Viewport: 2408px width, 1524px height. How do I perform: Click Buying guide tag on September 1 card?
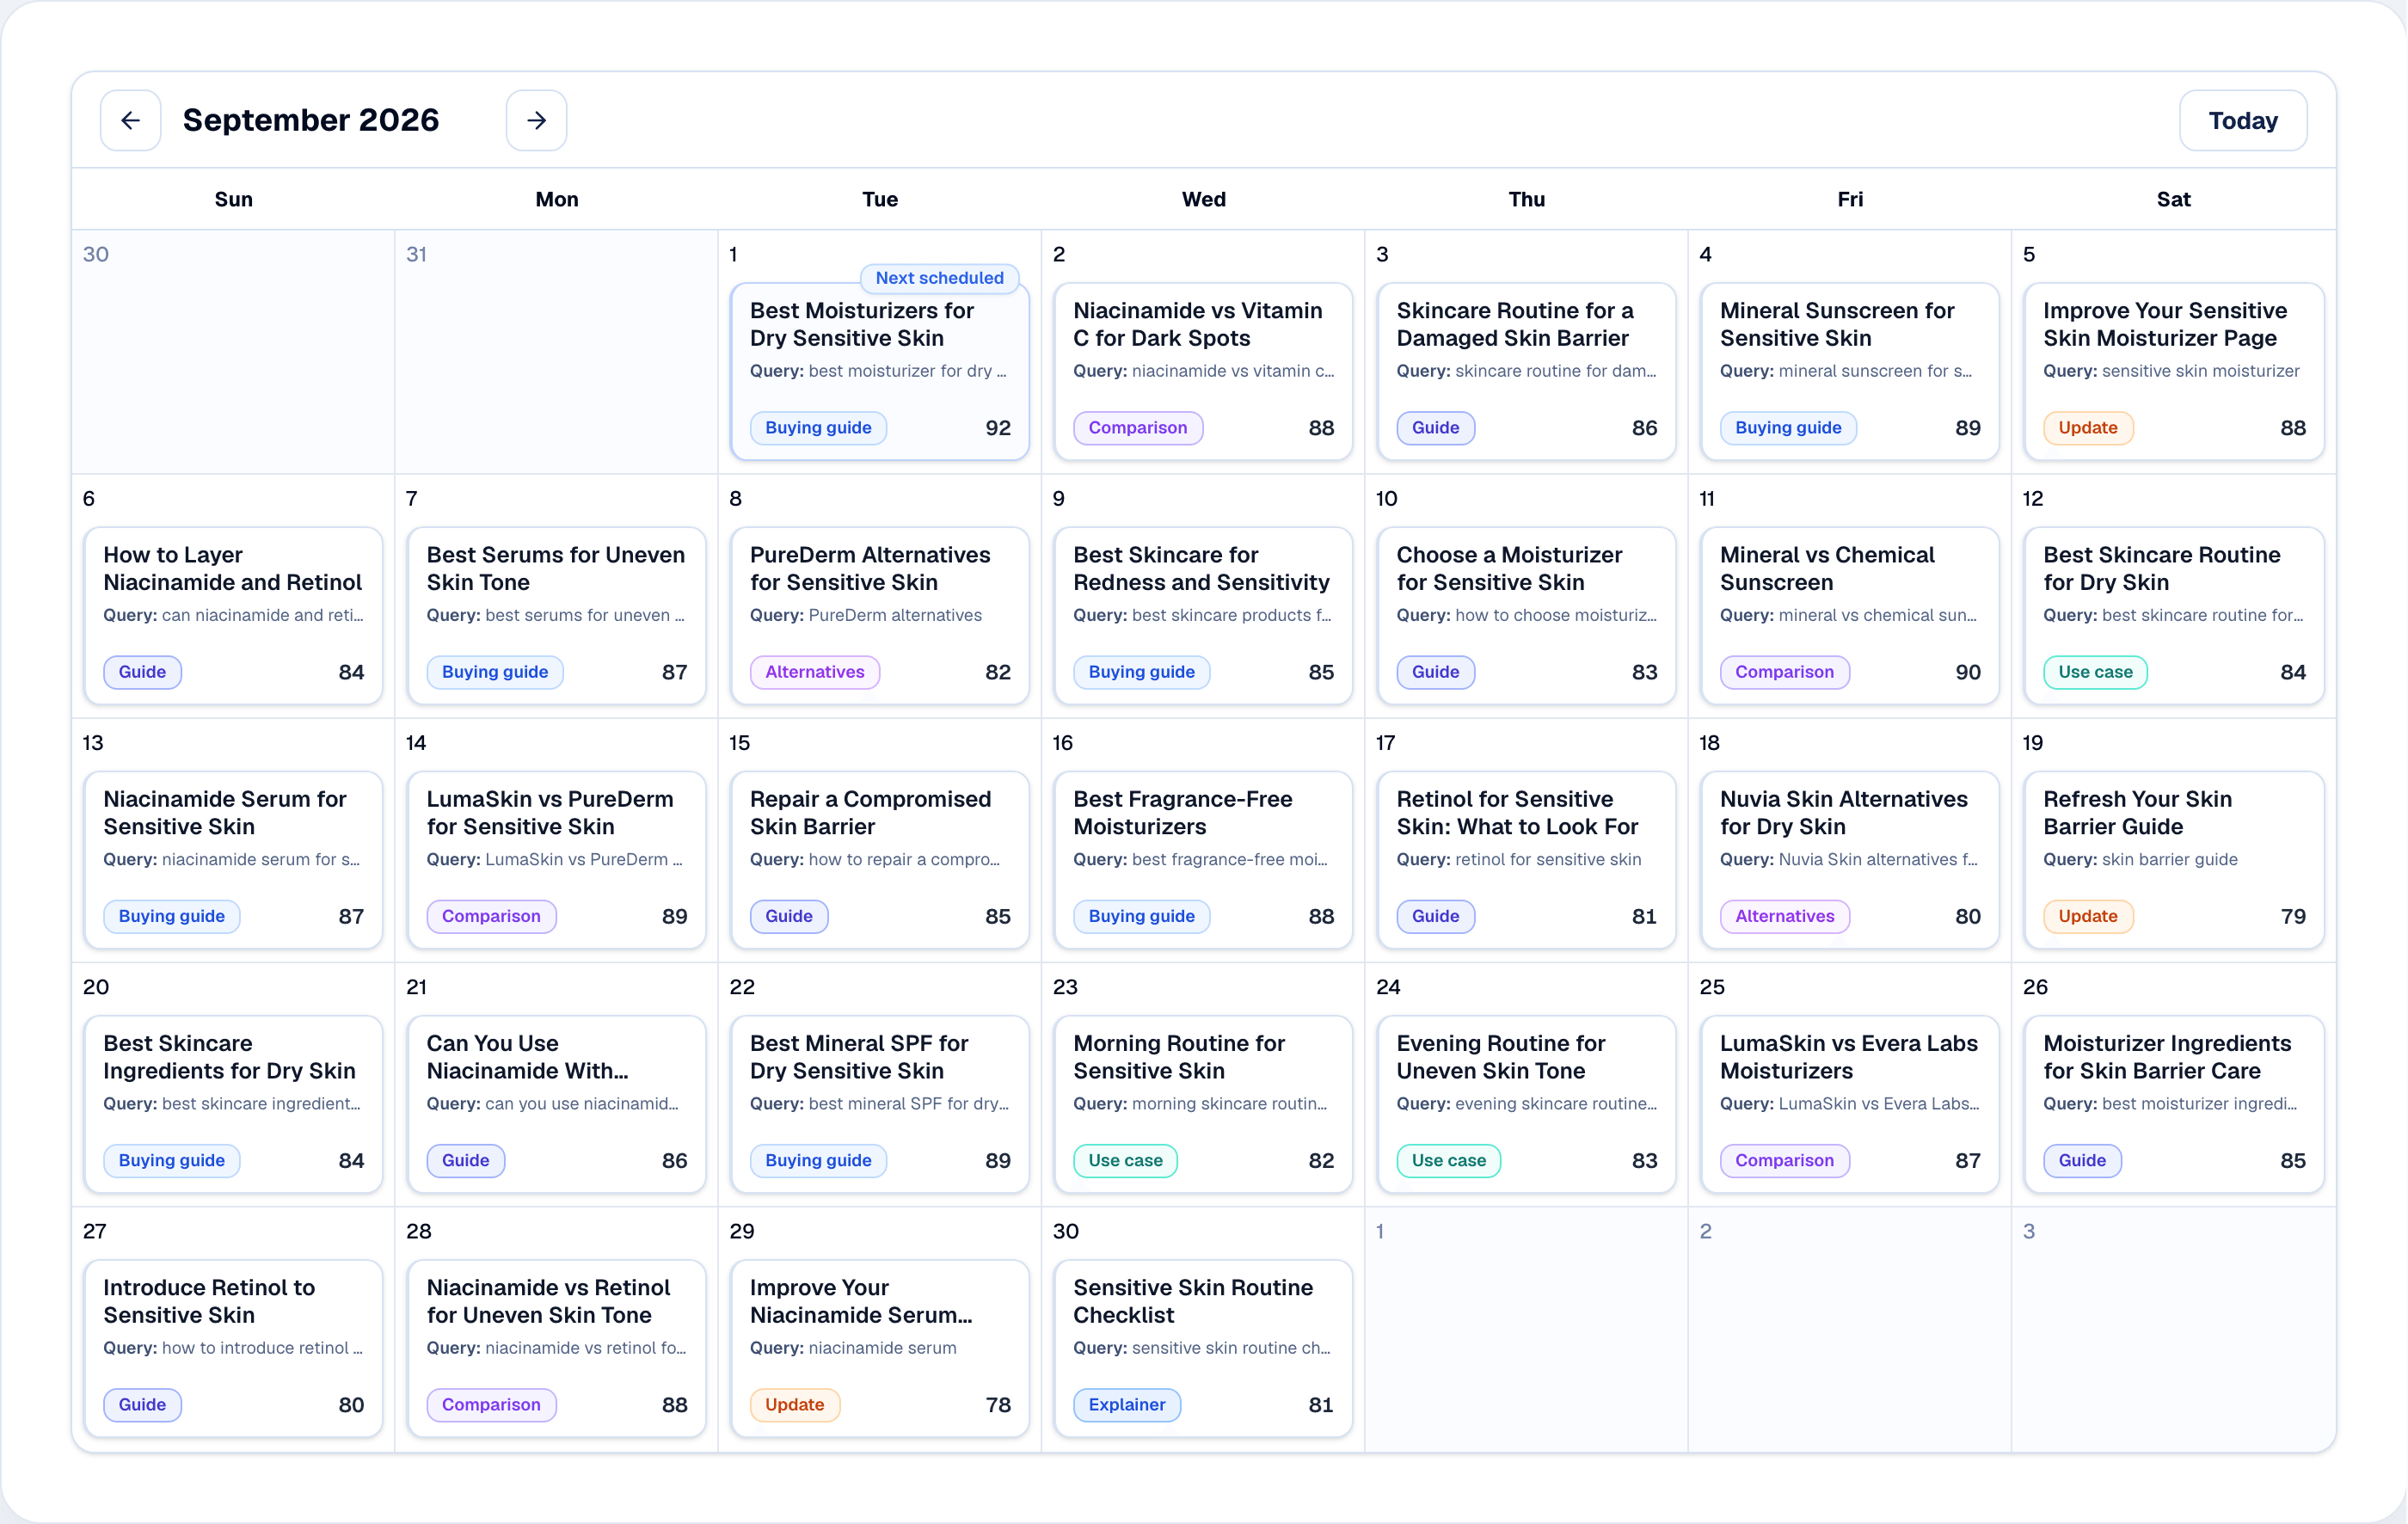[818, 427]
